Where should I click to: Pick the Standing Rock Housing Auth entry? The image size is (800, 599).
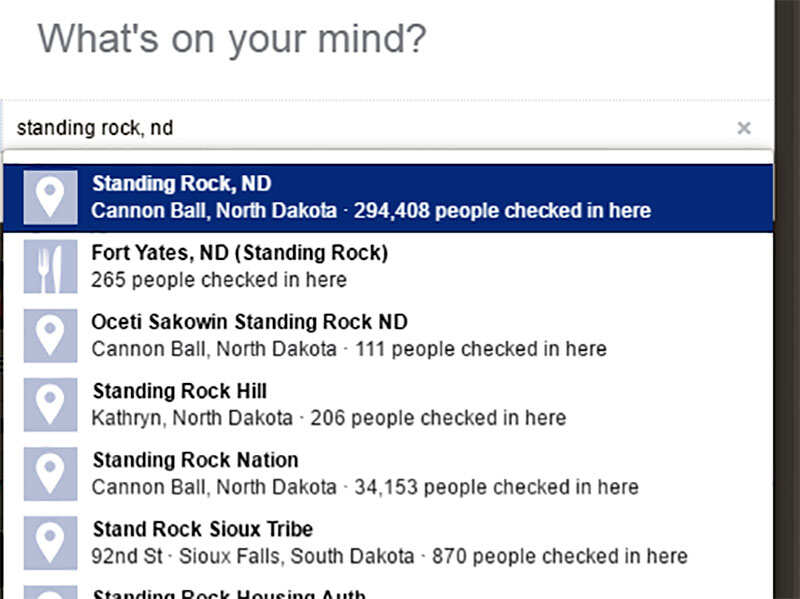[x=388, y=589]
